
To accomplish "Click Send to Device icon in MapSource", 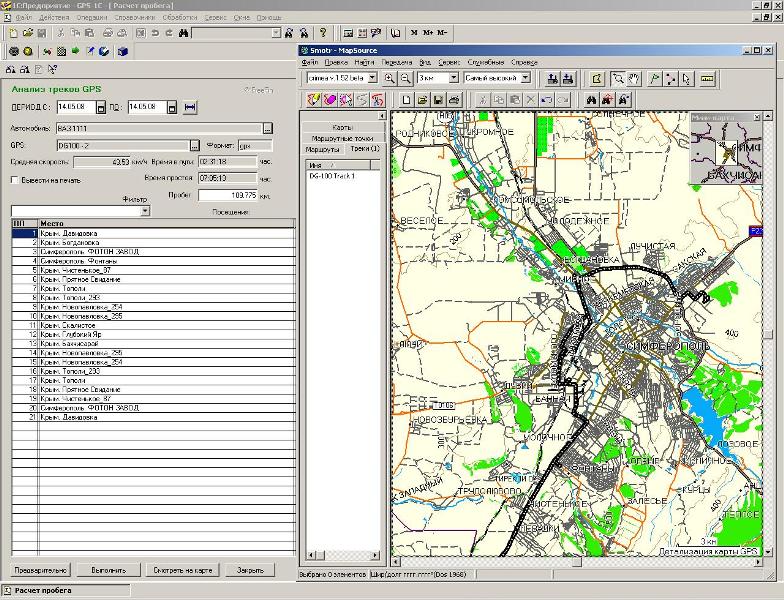I will point(552,78).
